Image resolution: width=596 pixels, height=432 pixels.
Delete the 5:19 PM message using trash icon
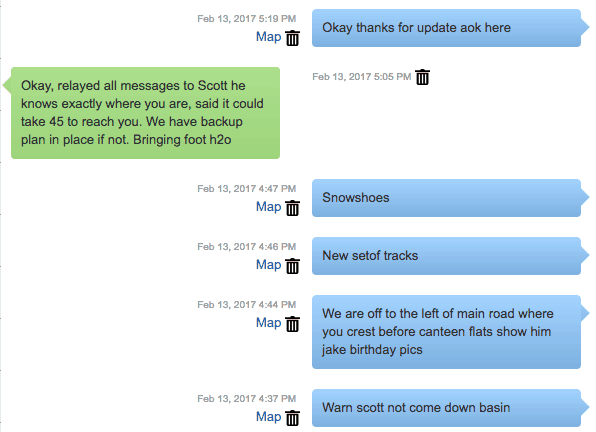coord(292,38)
